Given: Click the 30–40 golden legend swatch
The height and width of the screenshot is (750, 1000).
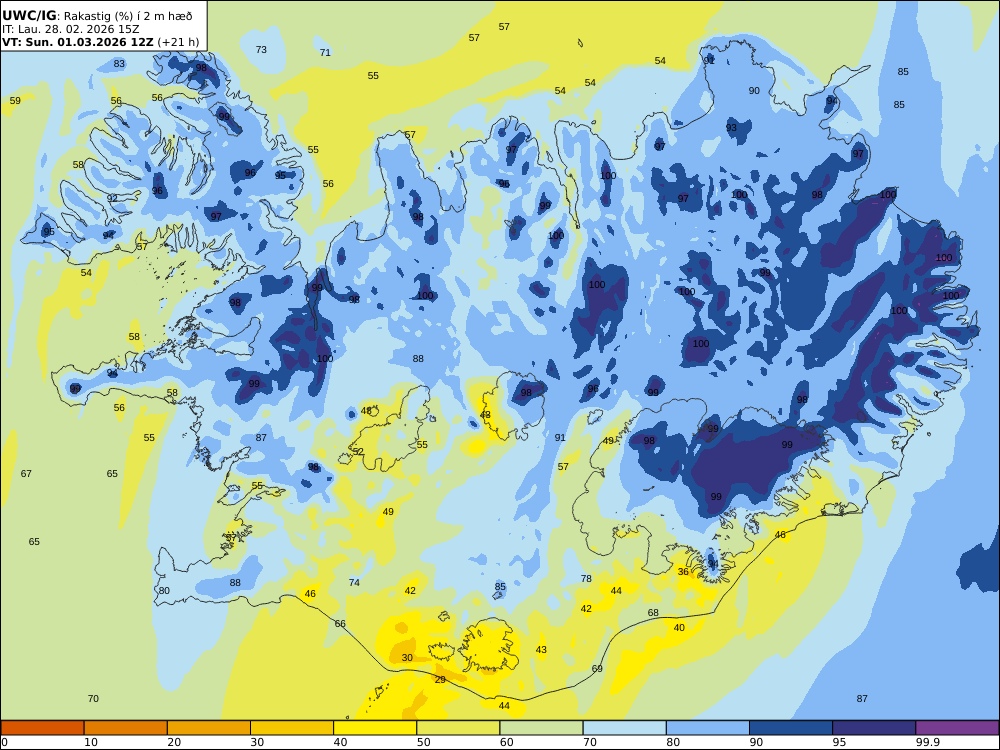Looking at the screenshot, I should click(x=292, y=728).
